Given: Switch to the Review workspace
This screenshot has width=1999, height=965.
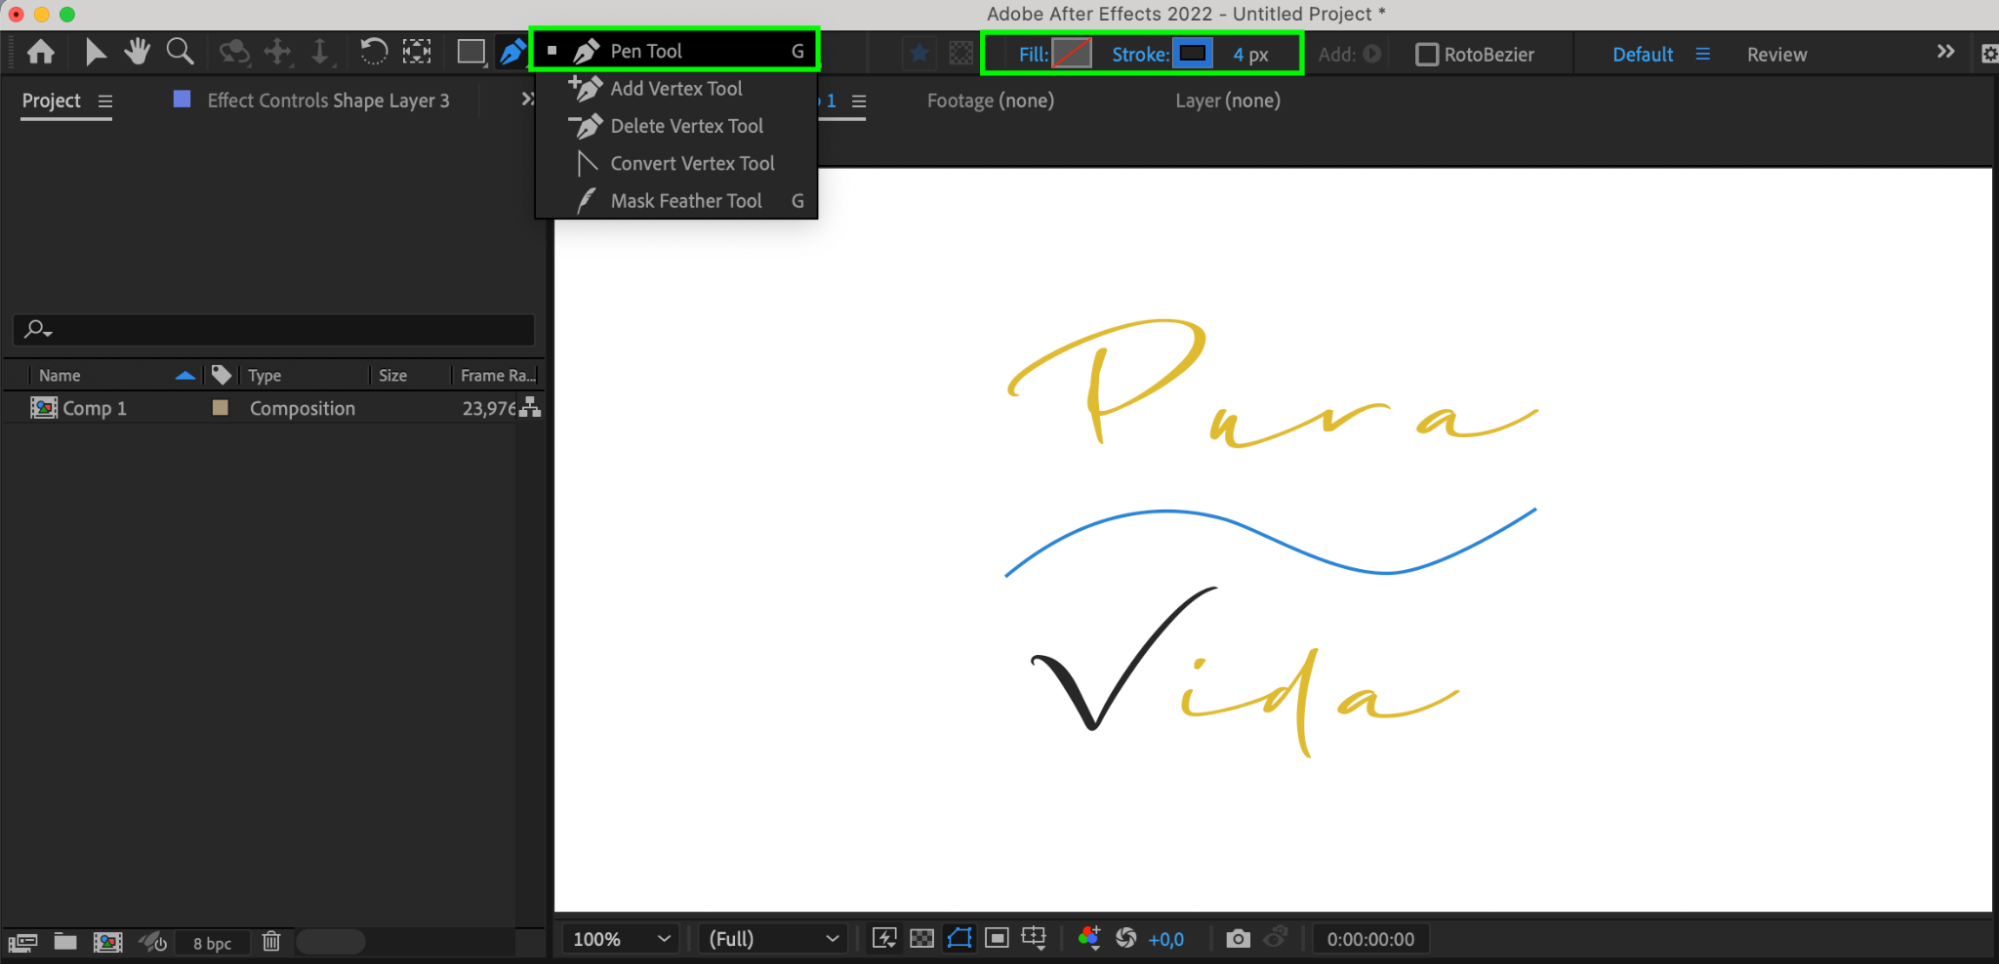Looking at the screenshot, I should [1777, 55].
